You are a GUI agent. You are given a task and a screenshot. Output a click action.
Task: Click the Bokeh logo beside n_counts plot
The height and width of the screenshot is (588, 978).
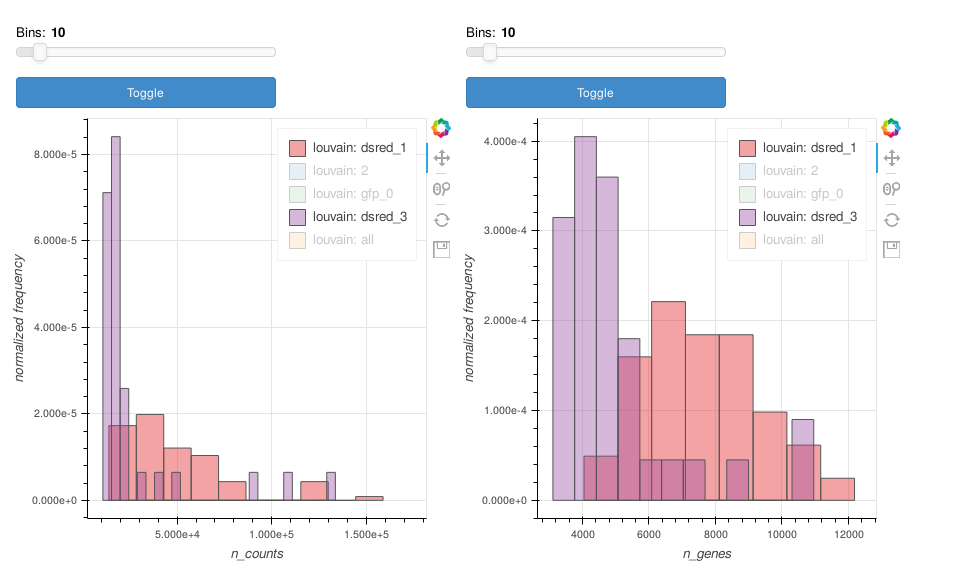(442, 128)
